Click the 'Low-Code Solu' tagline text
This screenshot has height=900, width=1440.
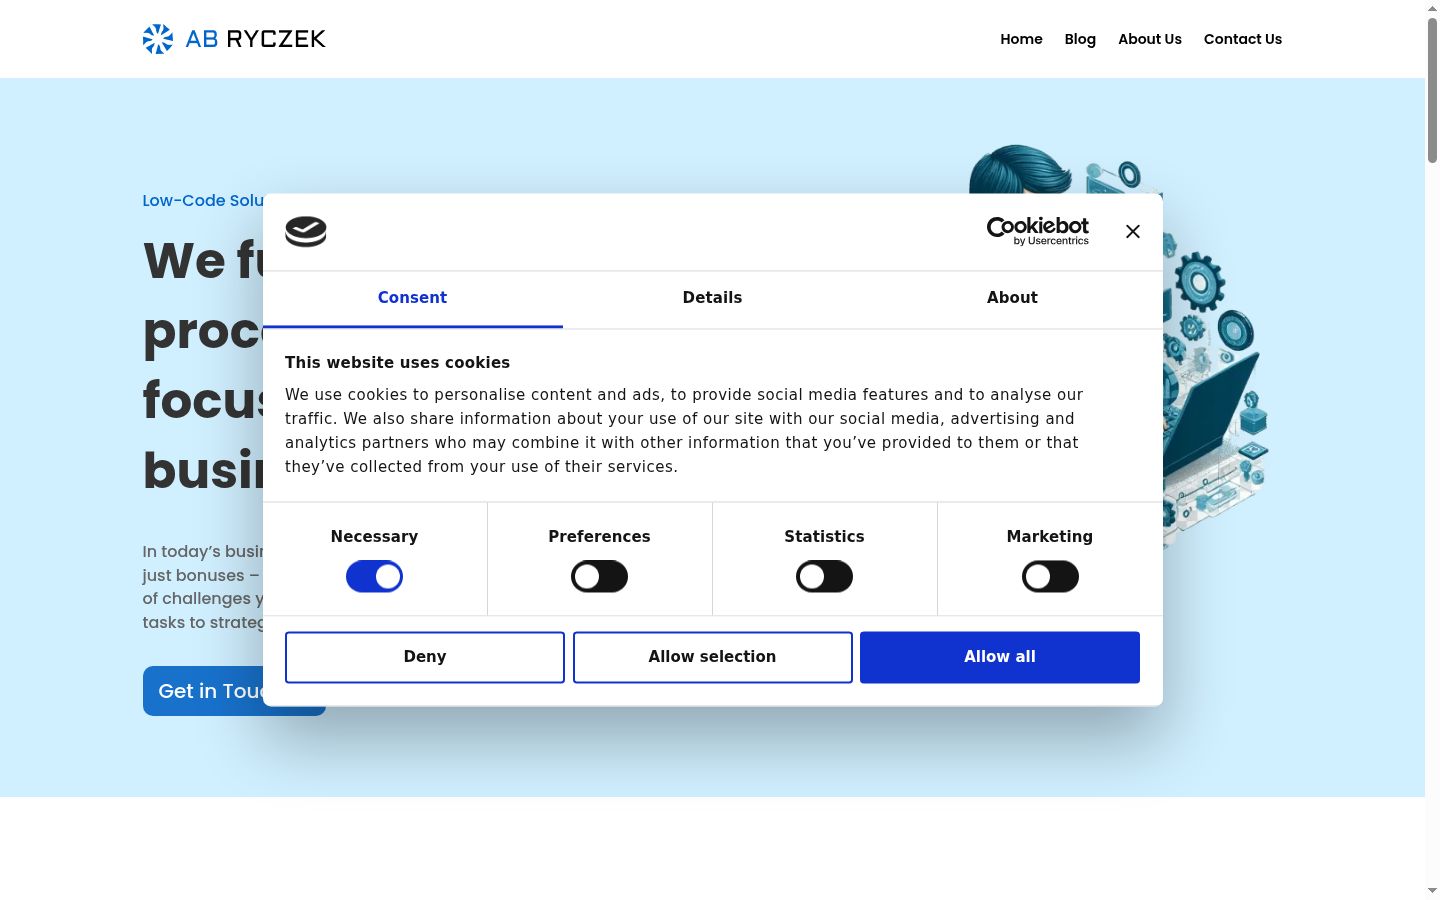click(x=203, y=200)
